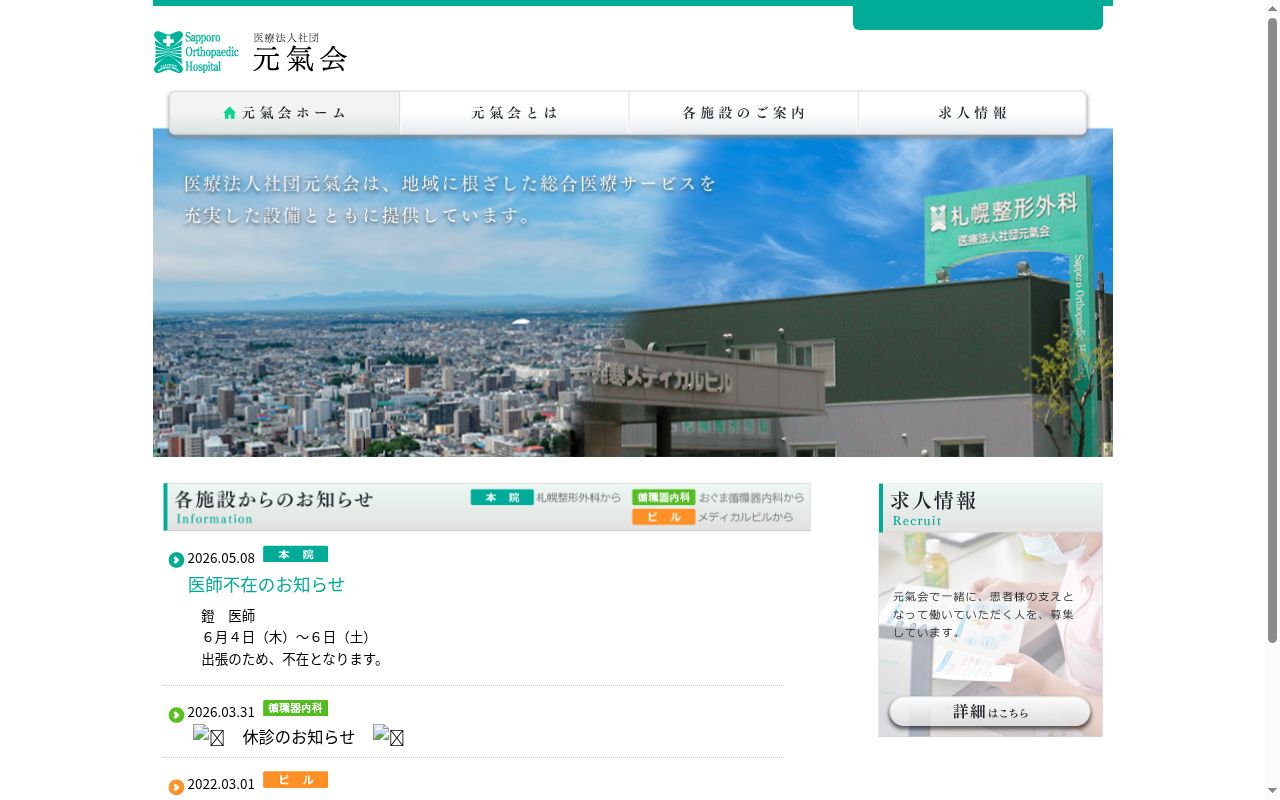Viewport: 1280px width, 800px height.
Task: Click the 休診のお知らせ text
Action: coord(299,737)
